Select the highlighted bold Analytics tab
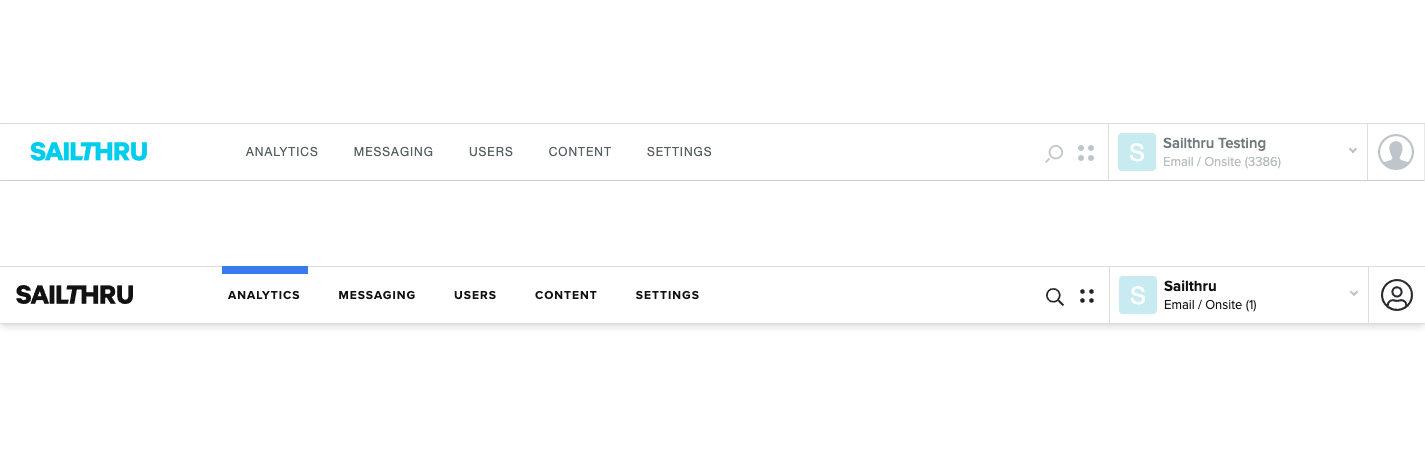 click(264, 295)
